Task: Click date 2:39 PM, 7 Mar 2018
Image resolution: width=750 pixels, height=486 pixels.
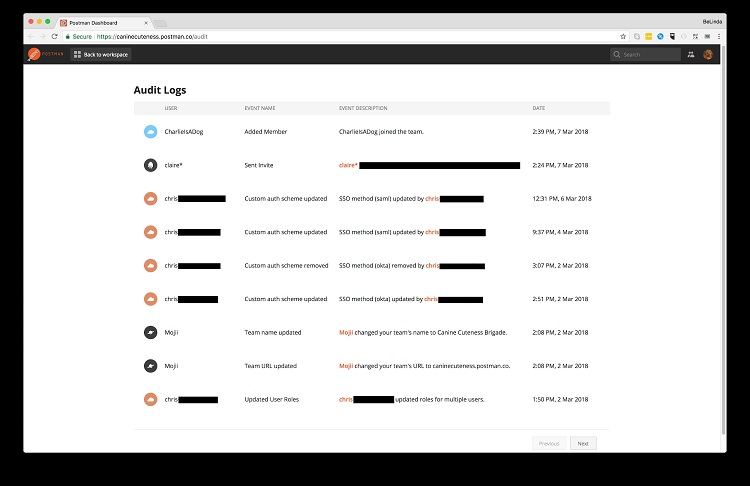Action: [x=560, y=132]
